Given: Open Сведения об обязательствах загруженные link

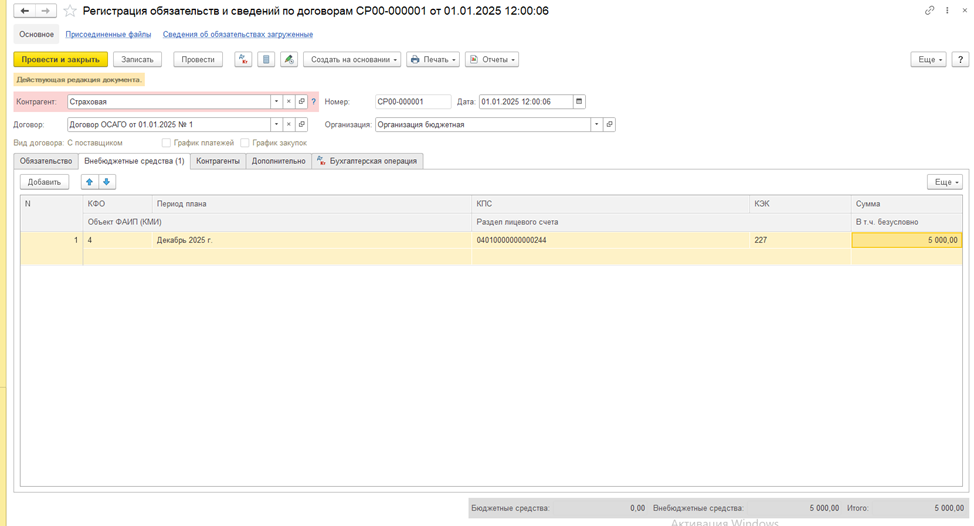Looking at the screenshot, I should click(238, 35).
